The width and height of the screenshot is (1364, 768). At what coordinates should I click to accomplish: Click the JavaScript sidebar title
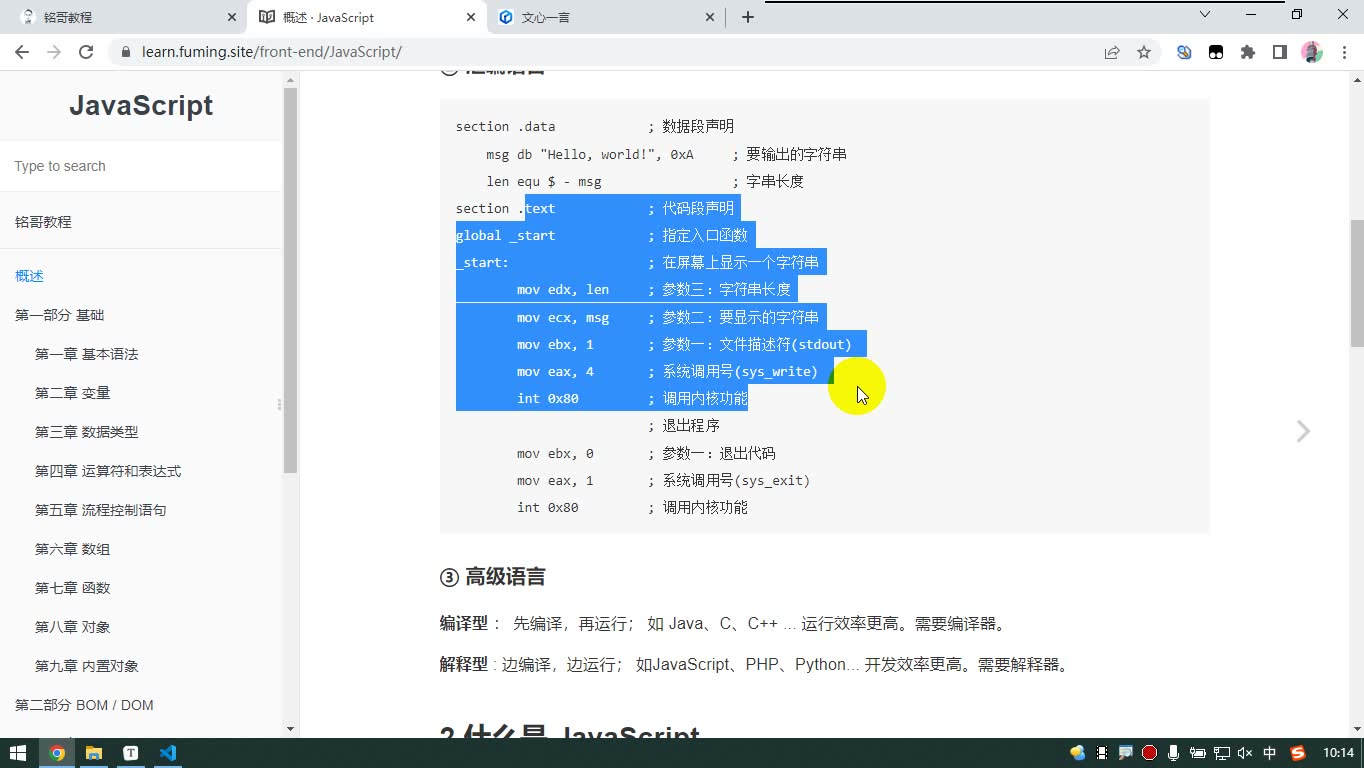[x=141, y=106]
